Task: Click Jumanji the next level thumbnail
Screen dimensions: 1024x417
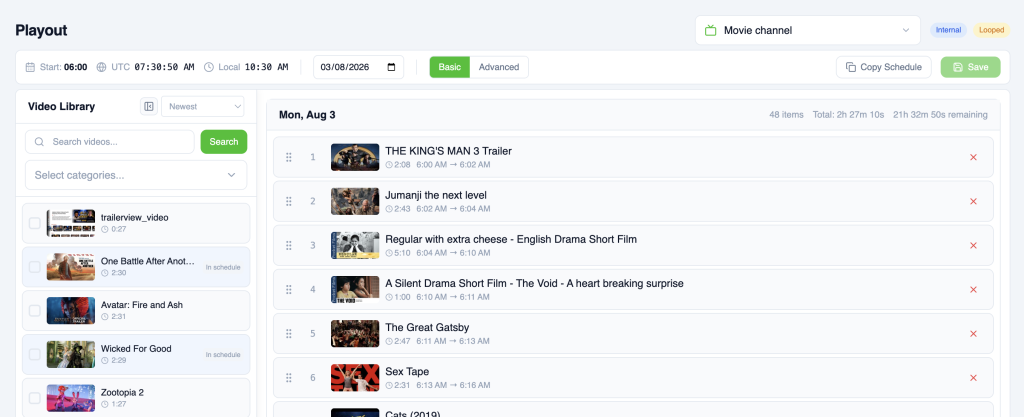Action: coord(355,201)
